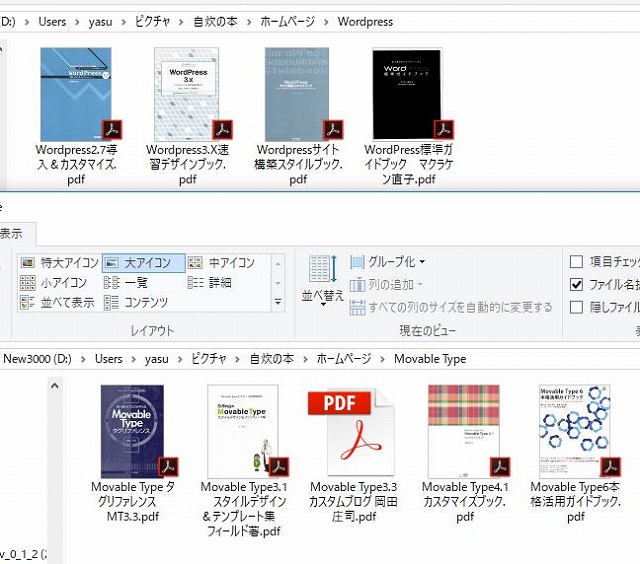Go to Users in Wordpress window path

coord(52,22)
